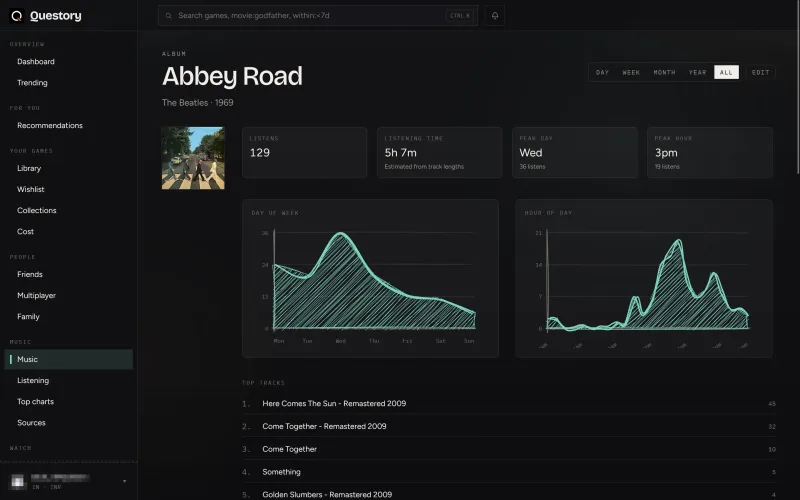The width and height of the screenshot is (800, 500).
Task: Open the Friends page
Action: [x=30, y=274]
